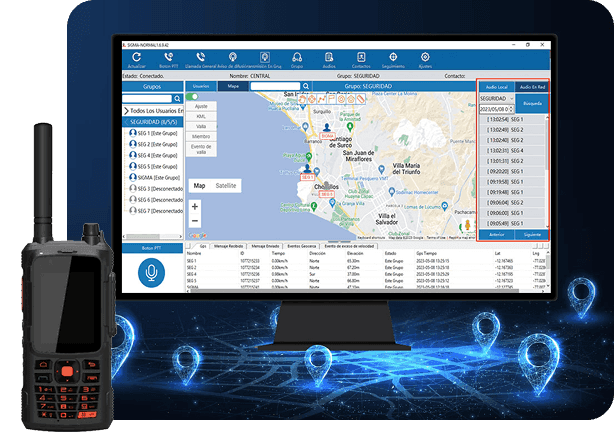Viewport: 614px width, 432px height.
Task: Click the map search magnifier icon
Action: (x=305, y=87)
